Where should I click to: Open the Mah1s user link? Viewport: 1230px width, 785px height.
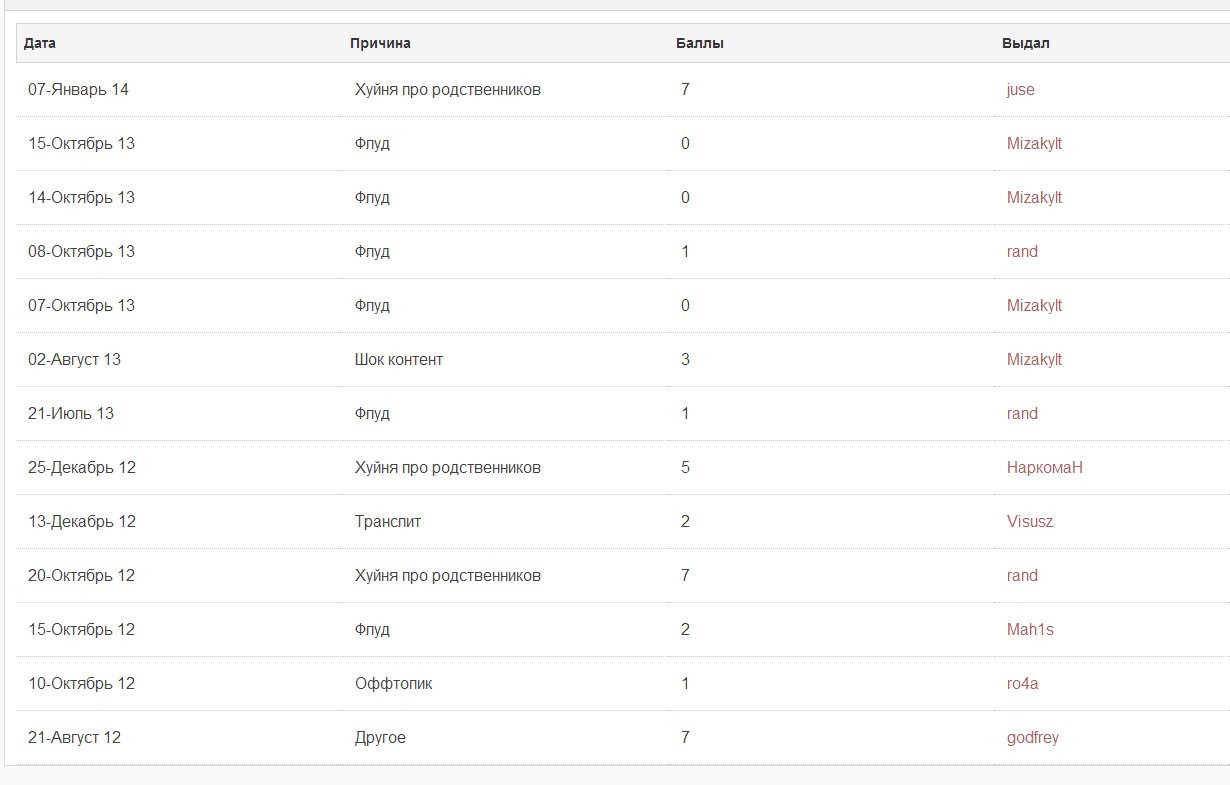pos(1030,630)
